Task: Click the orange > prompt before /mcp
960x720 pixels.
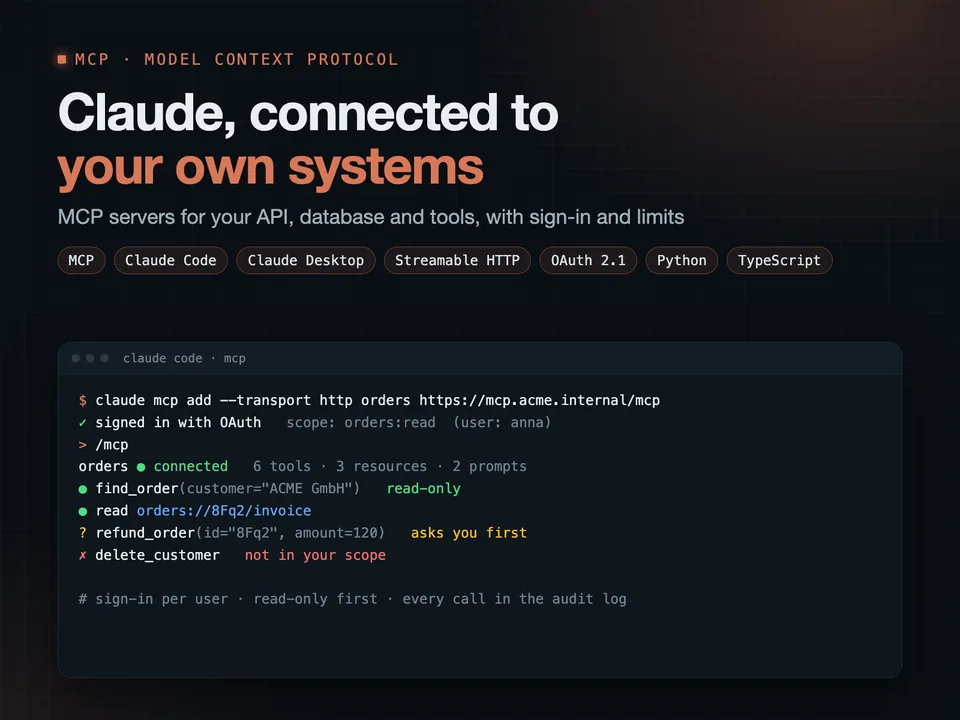Action: 83,445
